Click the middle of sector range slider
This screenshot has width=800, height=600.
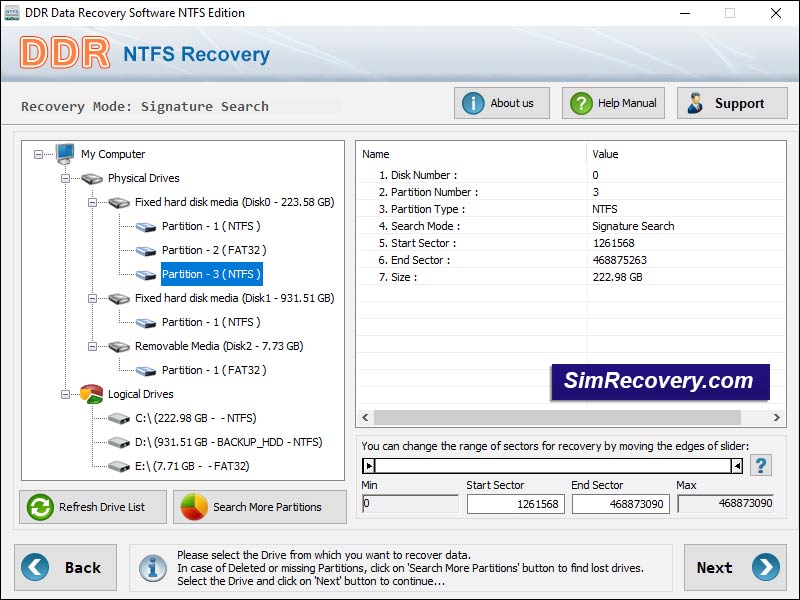tap(553, 465)
